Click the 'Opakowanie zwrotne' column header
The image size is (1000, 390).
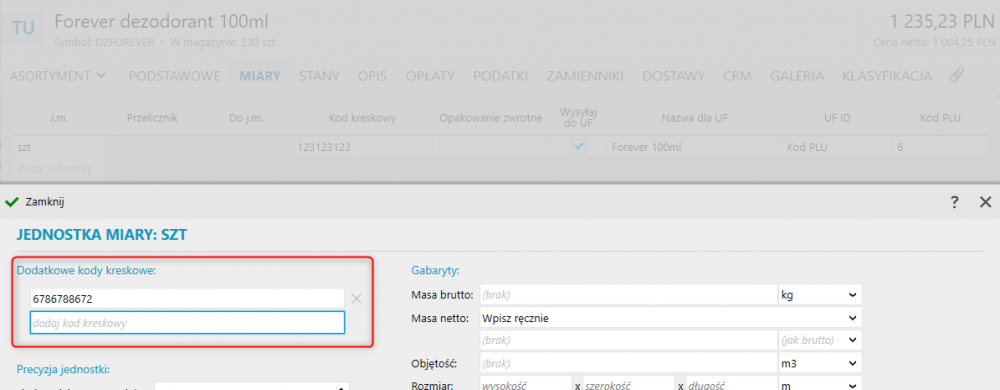[x=490, y=118]
